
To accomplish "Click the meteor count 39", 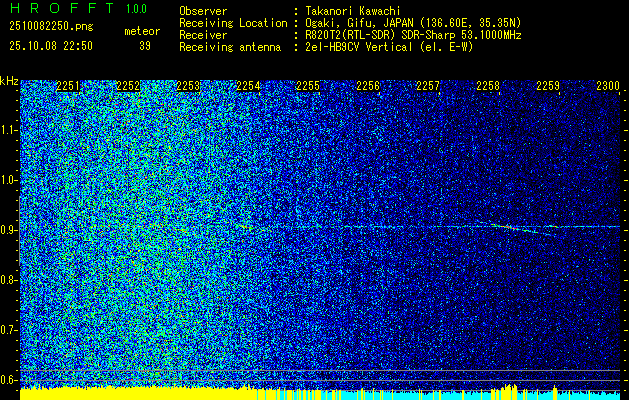I will point(145,46).
